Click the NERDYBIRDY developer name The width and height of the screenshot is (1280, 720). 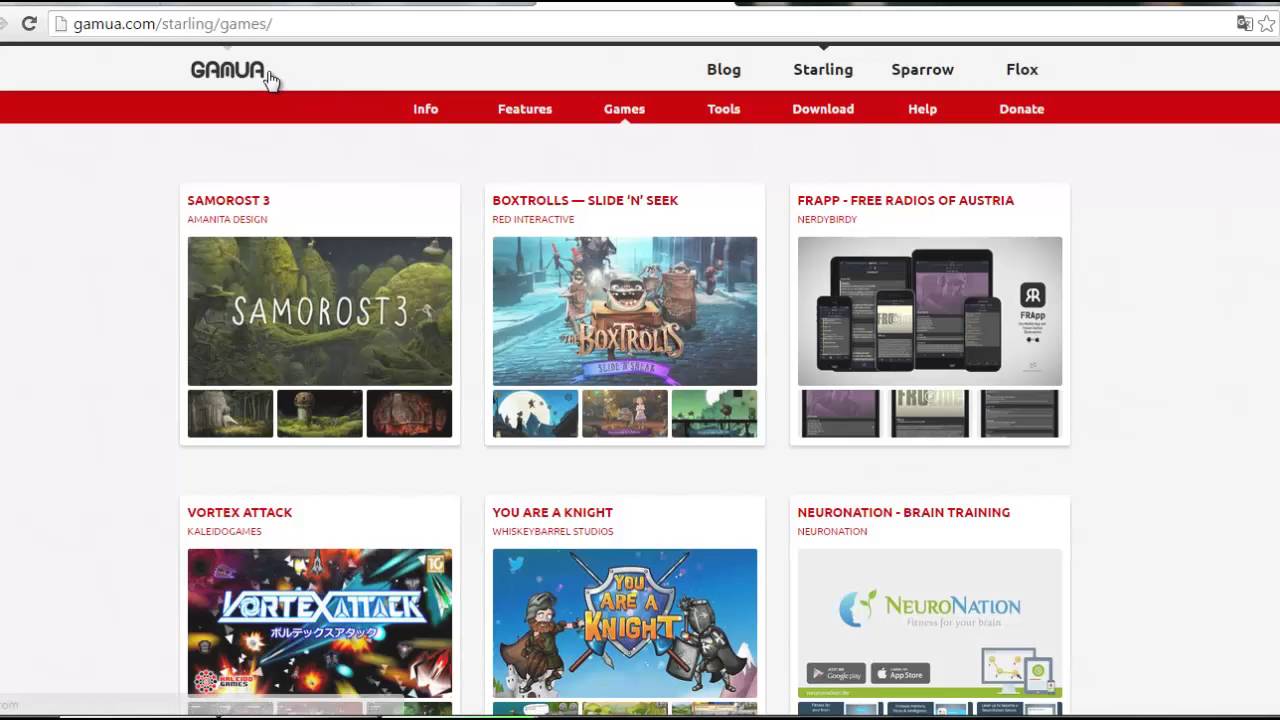[827, 219]
